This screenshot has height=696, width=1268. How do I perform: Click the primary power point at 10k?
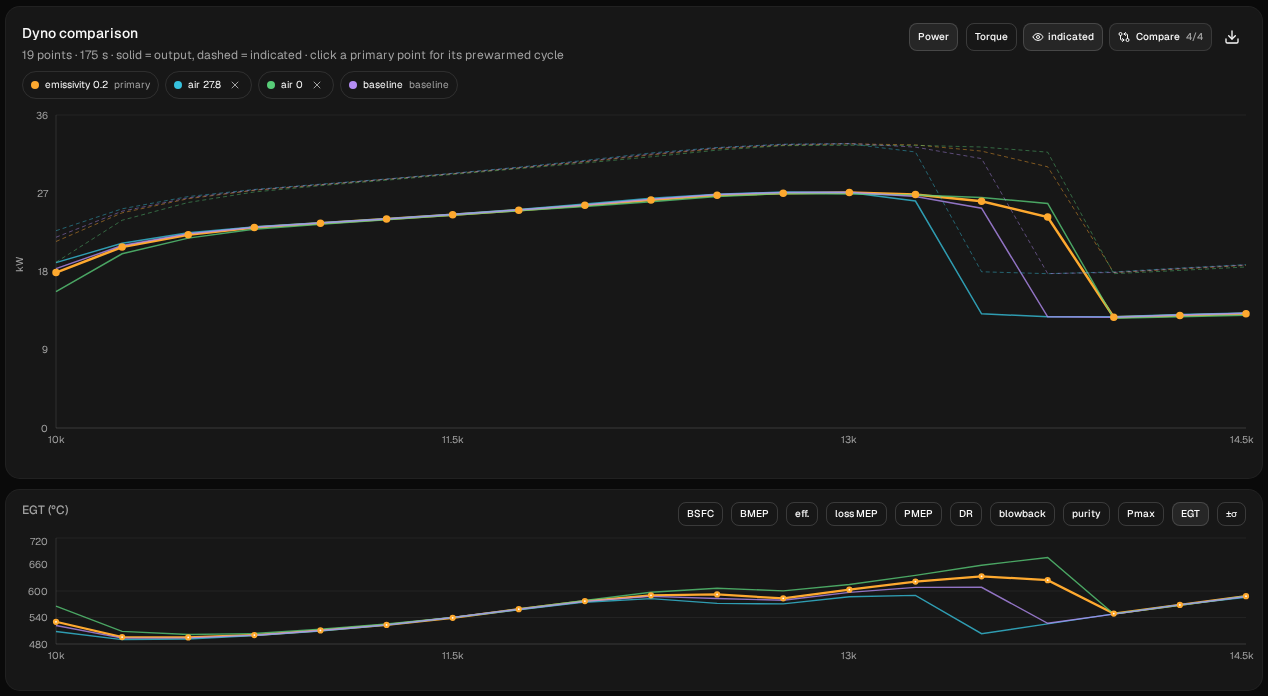(56, 272)
